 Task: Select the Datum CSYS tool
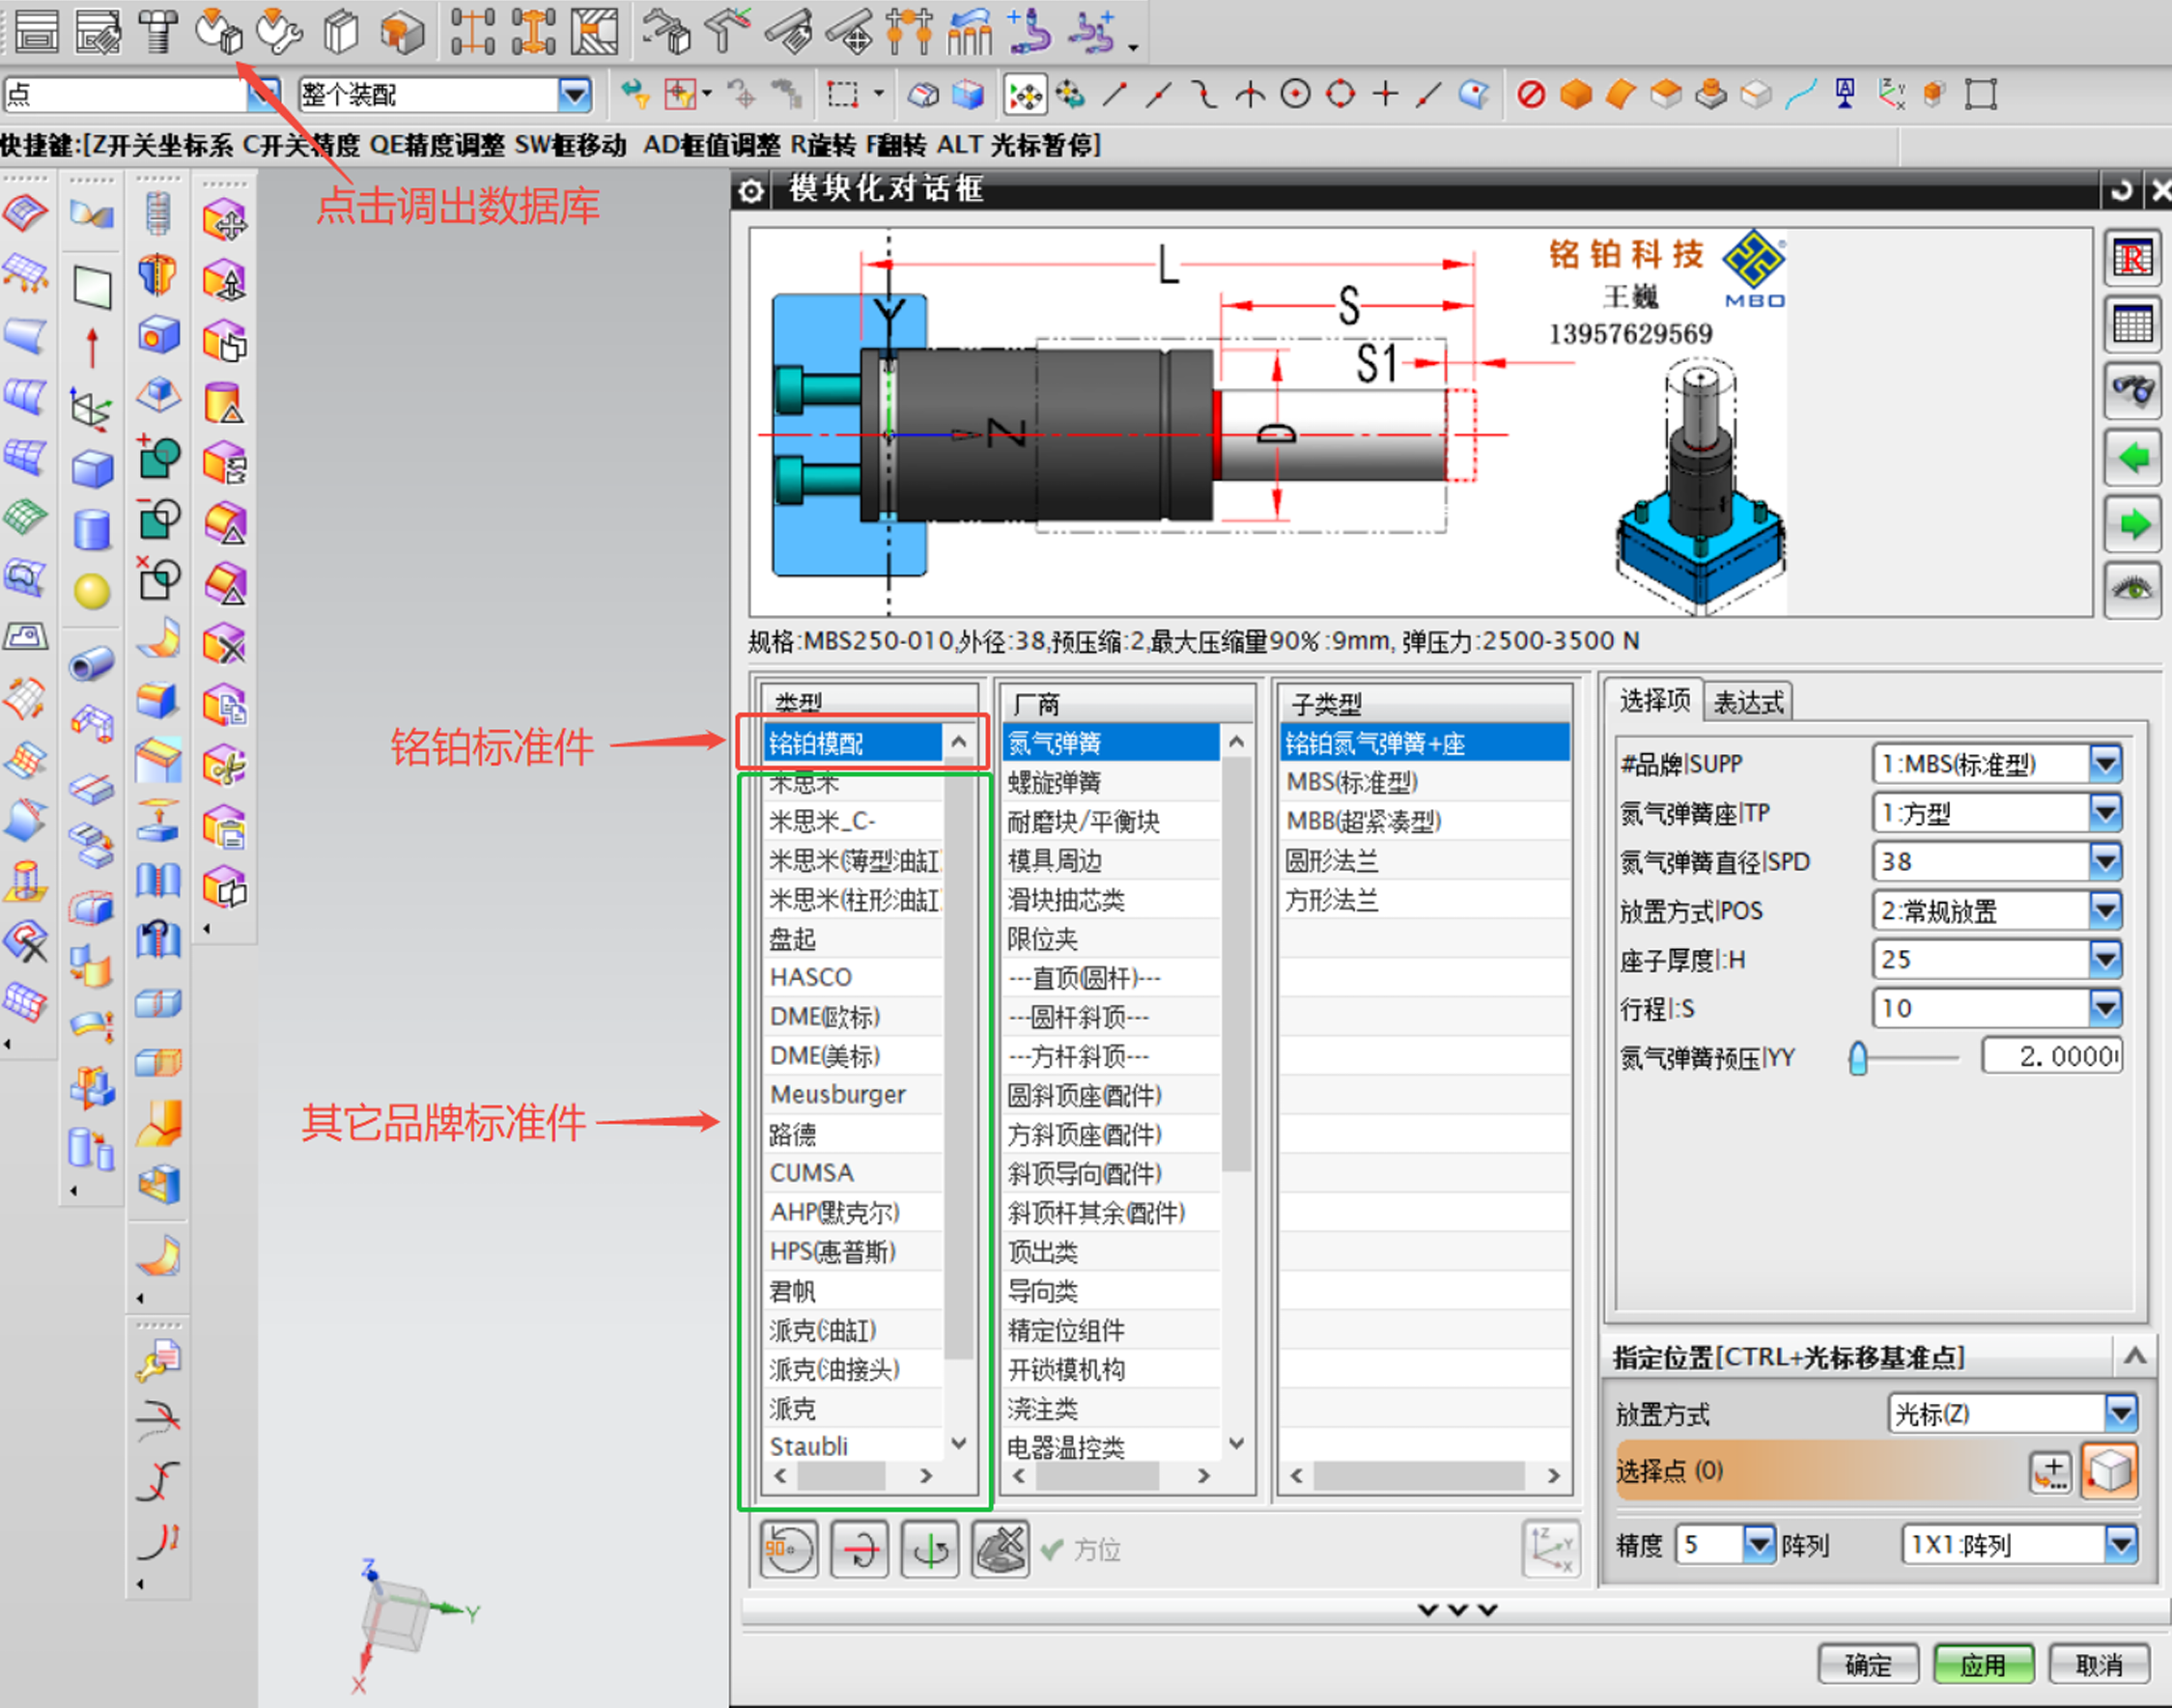pos(92,408)
